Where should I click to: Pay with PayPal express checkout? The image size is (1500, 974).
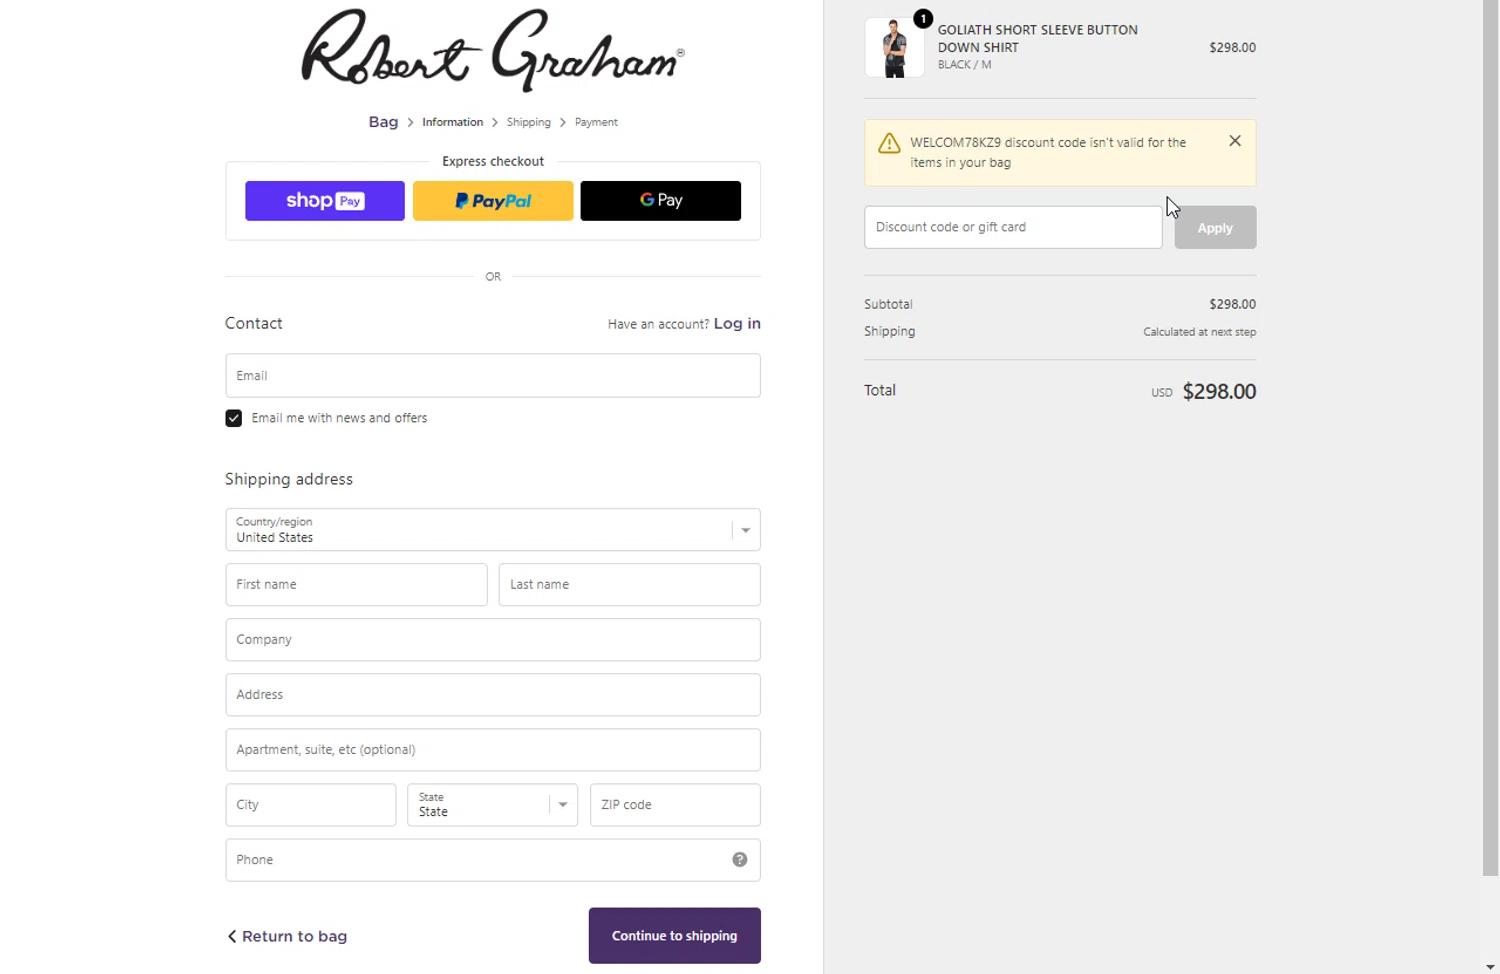click(493, 200)
